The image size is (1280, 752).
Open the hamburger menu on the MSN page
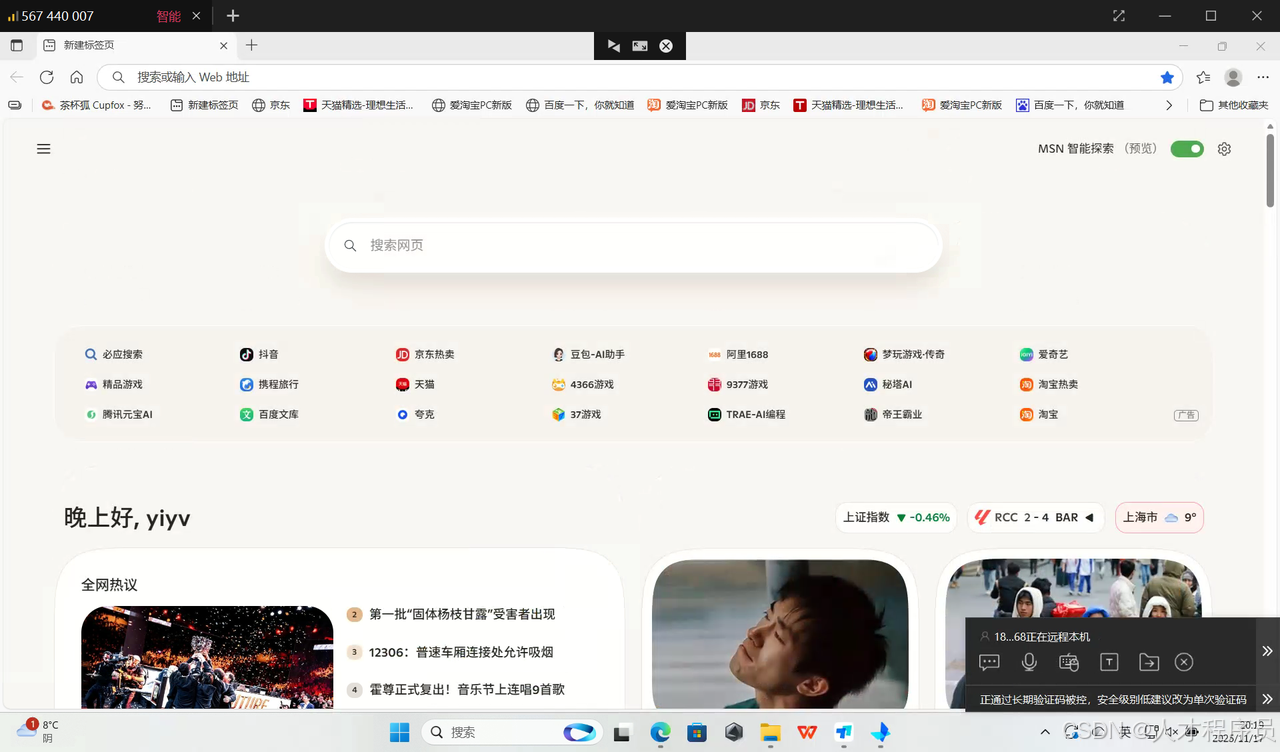43,148
